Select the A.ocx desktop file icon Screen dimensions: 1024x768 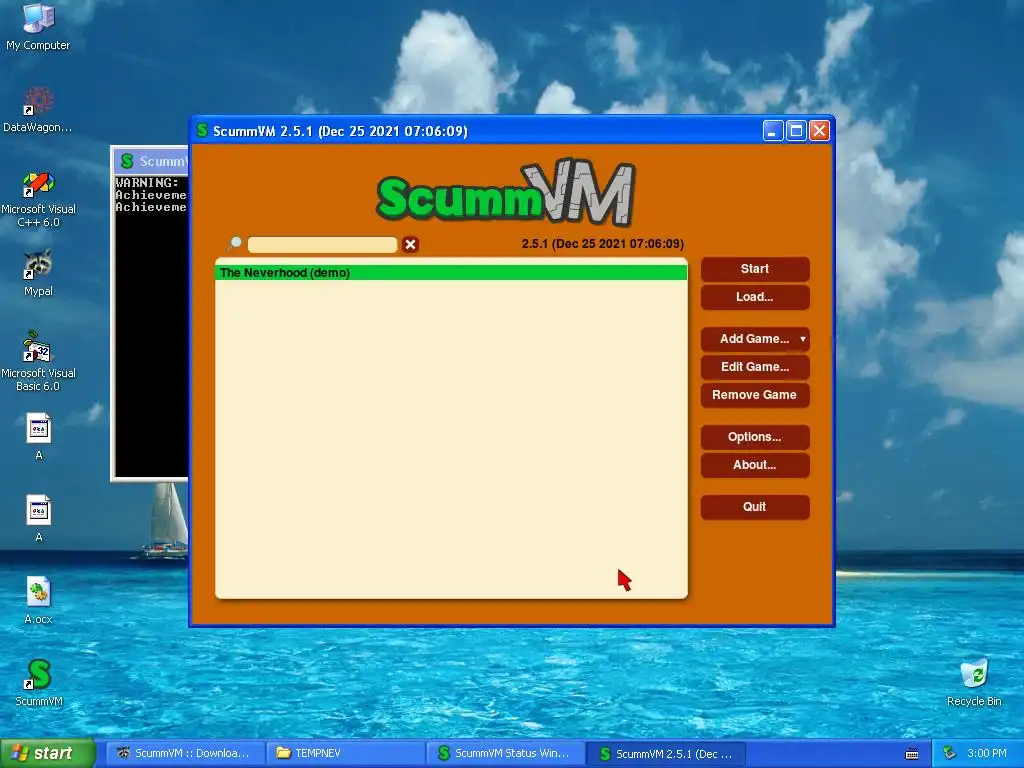click(38, 600)
